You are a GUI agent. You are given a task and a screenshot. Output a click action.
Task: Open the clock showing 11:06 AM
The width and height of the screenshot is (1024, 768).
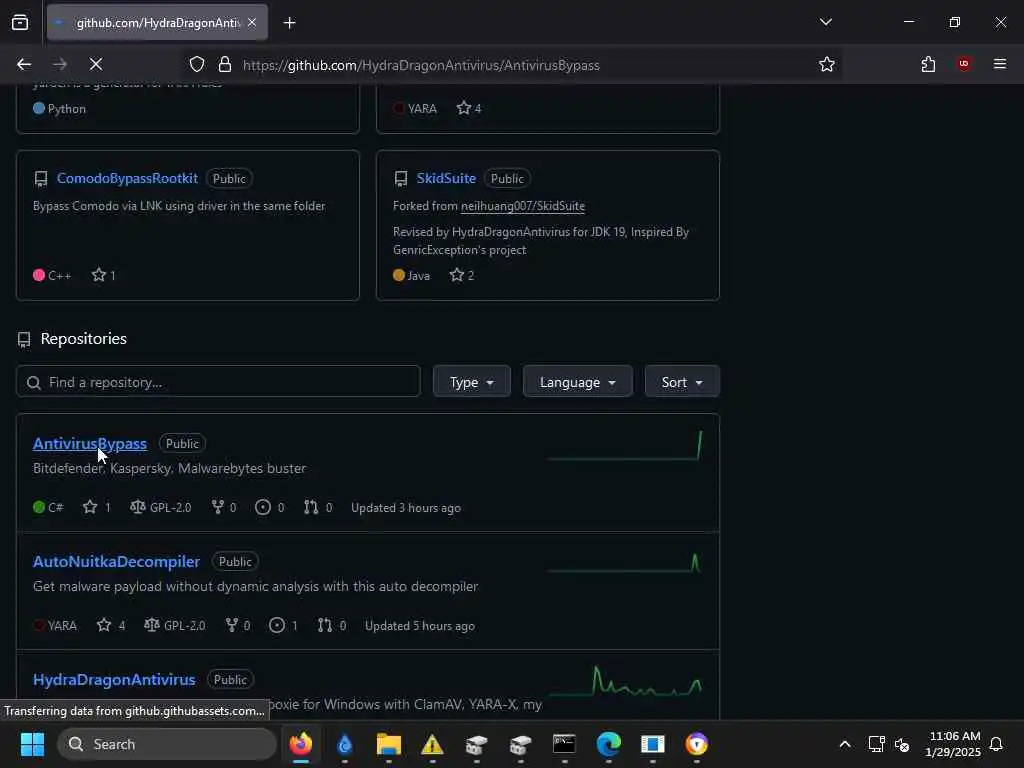coord(953,744)
